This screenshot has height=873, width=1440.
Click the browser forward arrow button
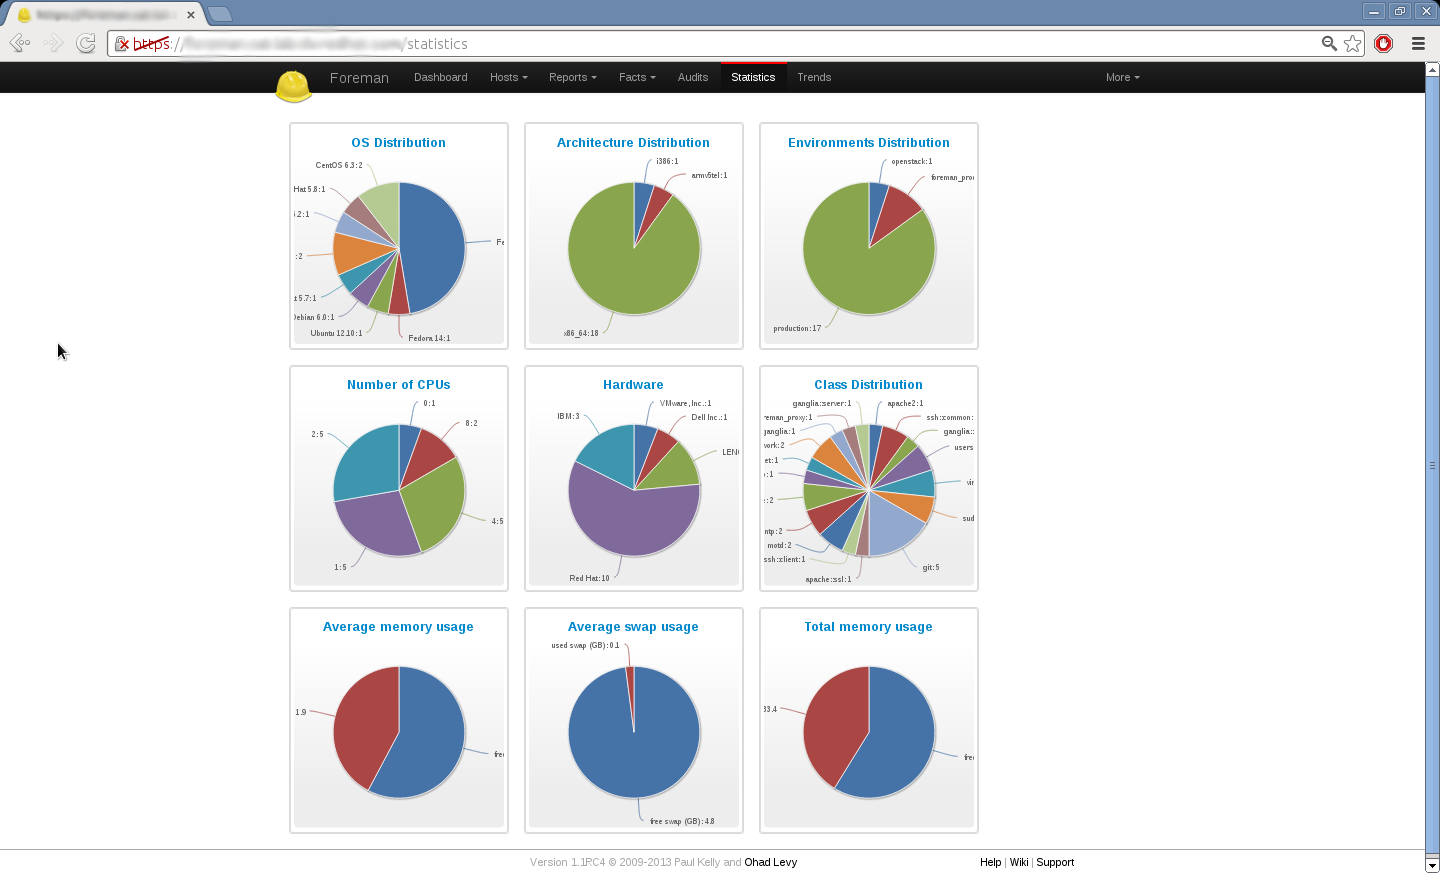click(x=54, y=43)
